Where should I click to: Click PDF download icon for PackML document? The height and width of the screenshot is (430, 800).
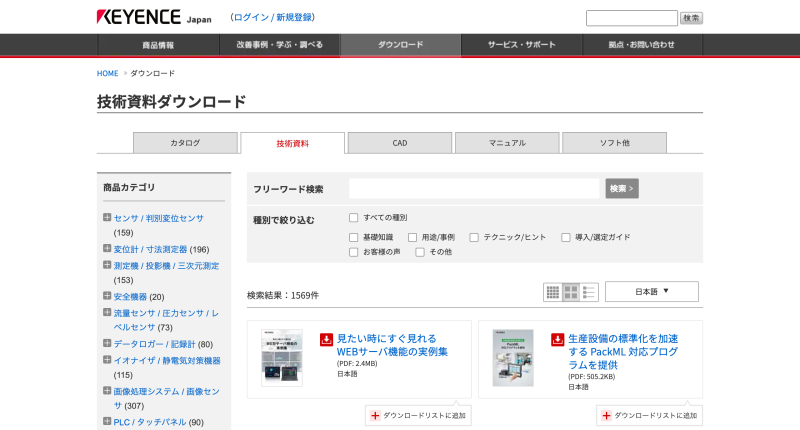click(558, 339)
